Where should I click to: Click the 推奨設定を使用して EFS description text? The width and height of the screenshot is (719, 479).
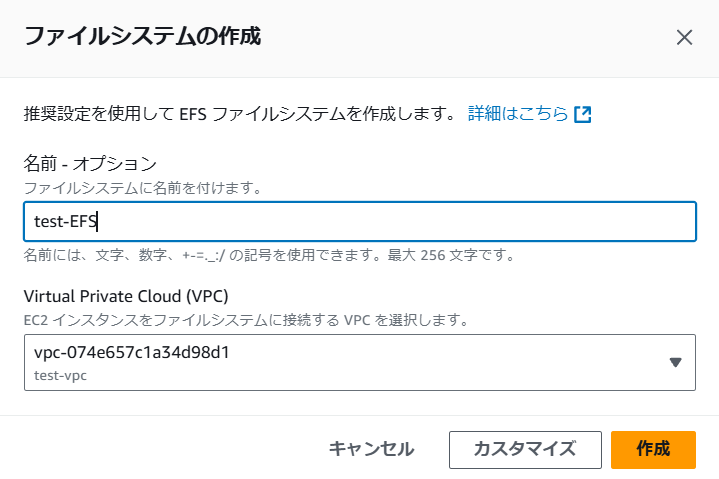[x=239, y=113]
